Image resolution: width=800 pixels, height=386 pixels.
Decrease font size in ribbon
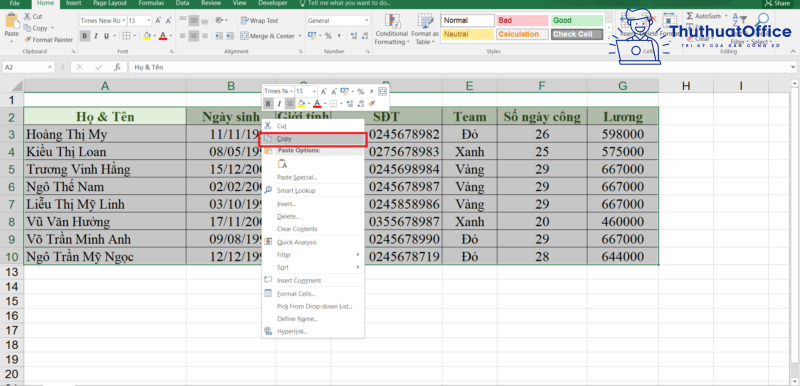(x=168, y=21)
